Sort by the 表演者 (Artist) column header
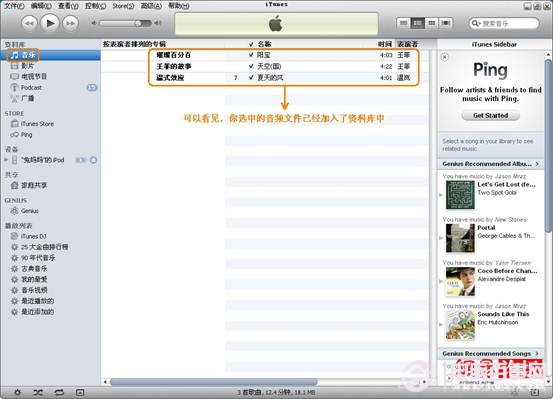This screenshot has height=399, width=553. pos(408,44)
